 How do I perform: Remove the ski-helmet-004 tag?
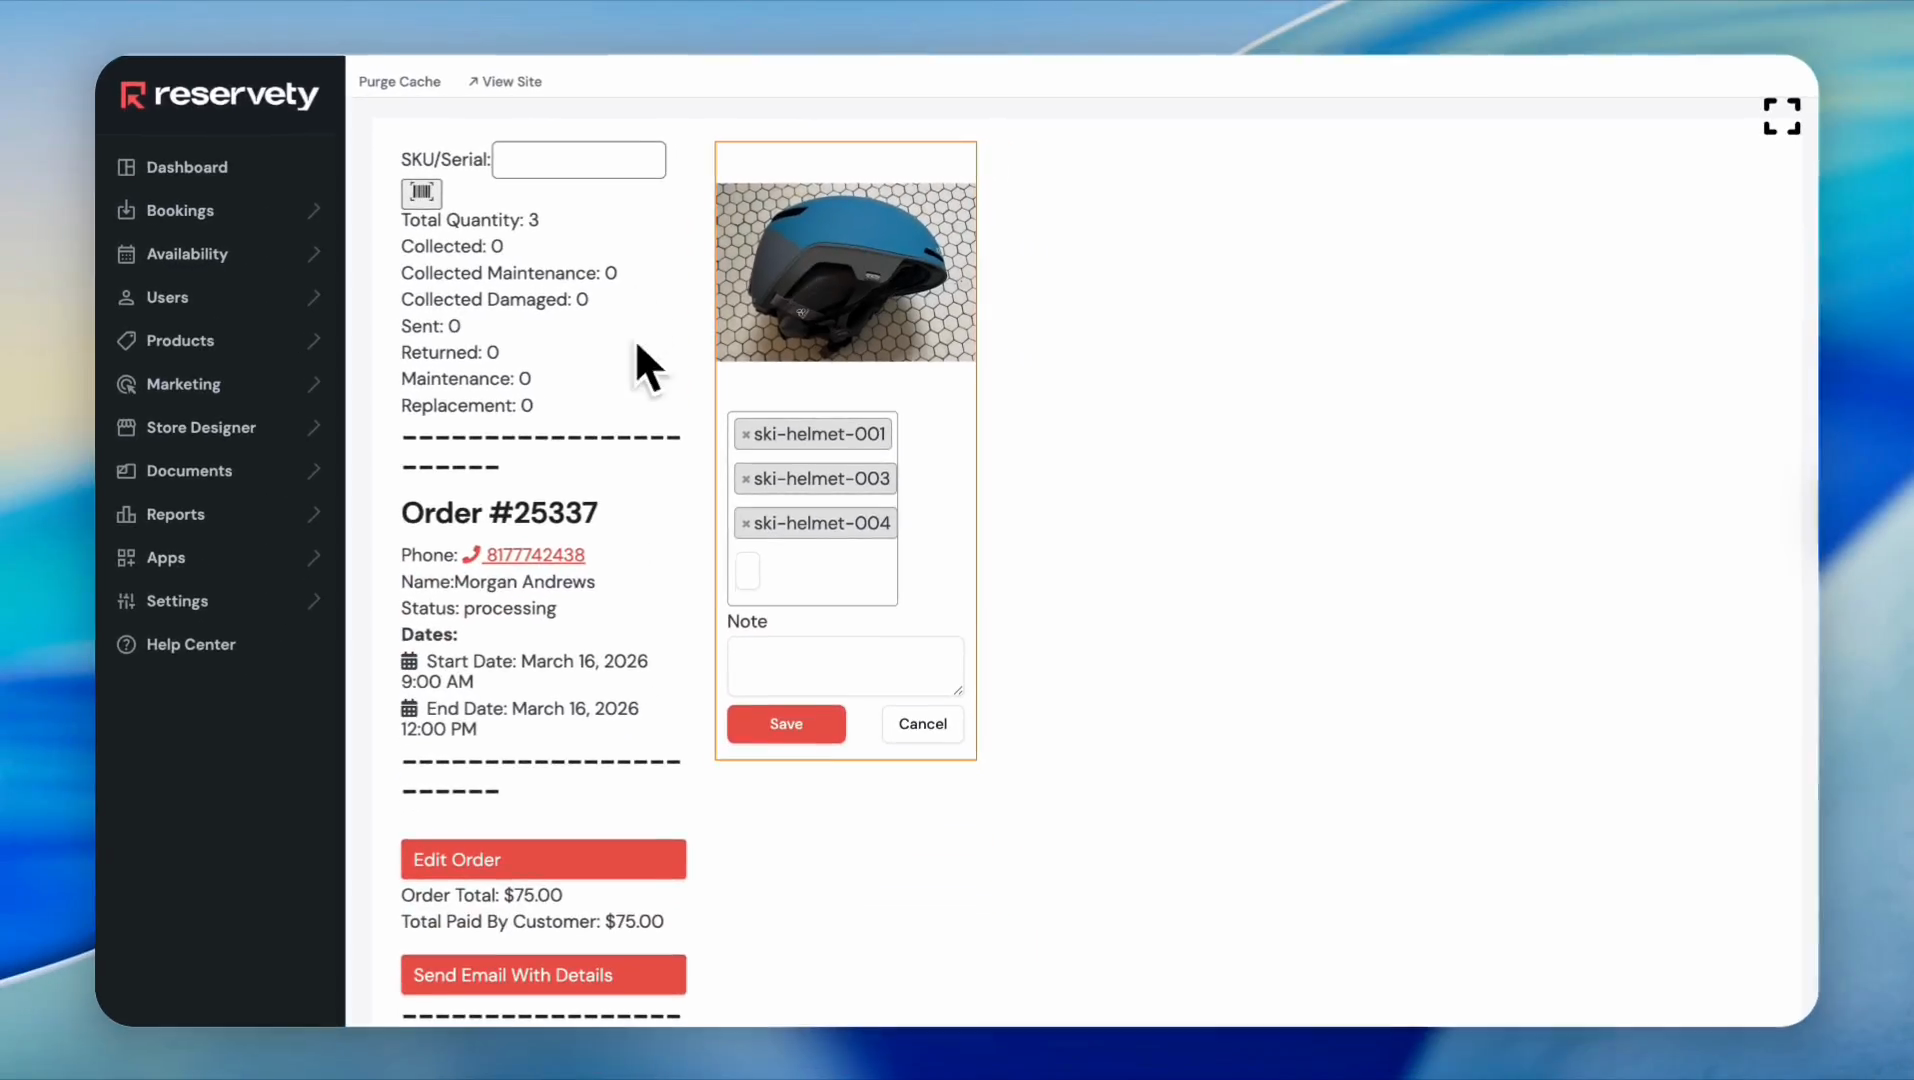click(745, 524)
